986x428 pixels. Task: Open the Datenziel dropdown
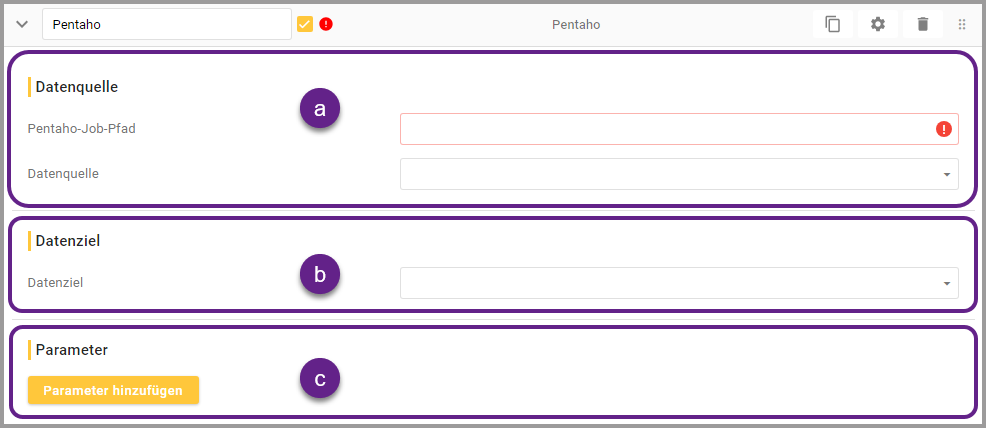679,283
